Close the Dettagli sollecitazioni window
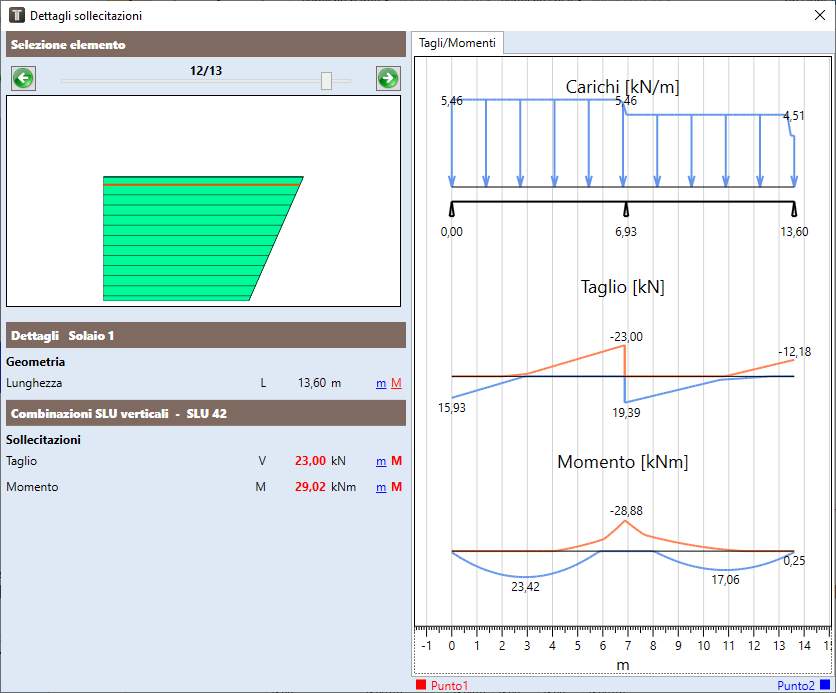836x693 pixels. [820, 15]
